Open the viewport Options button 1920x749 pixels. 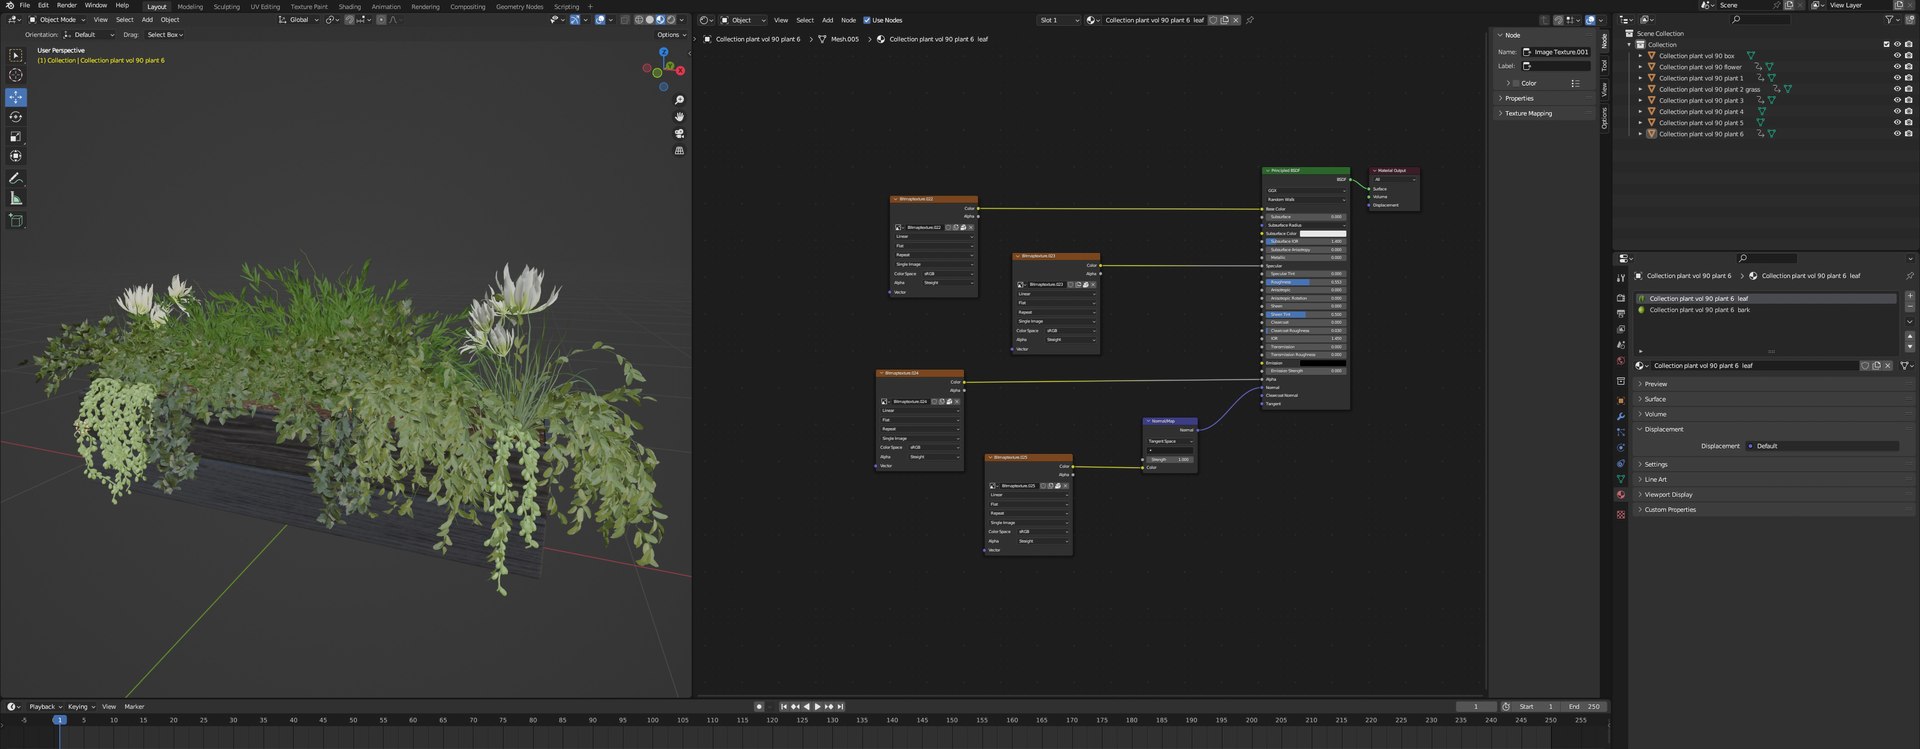pyautogui.click(x=672, y=34)
